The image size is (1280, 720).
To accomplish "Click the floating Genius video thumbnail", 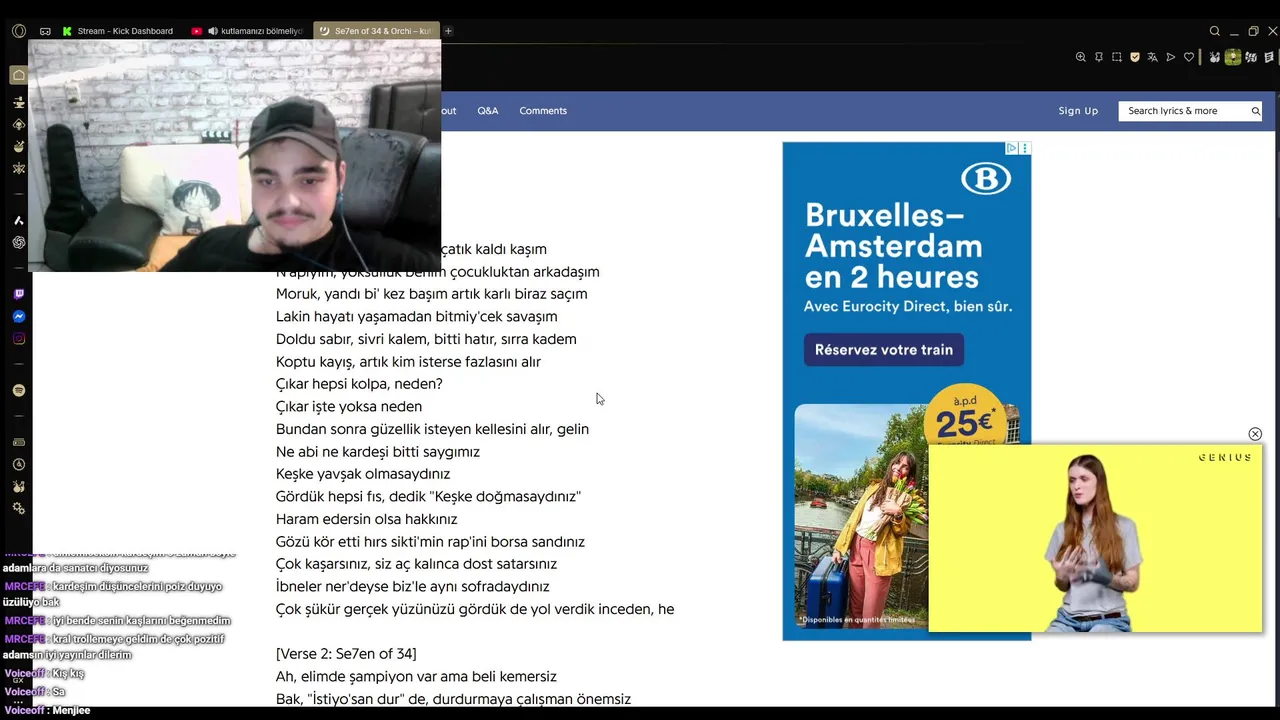I will coord(1096,538).
